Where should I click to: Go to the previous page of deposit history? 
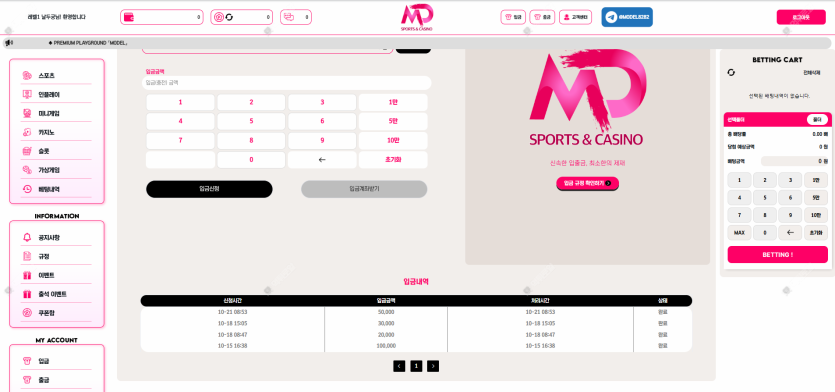399,366
